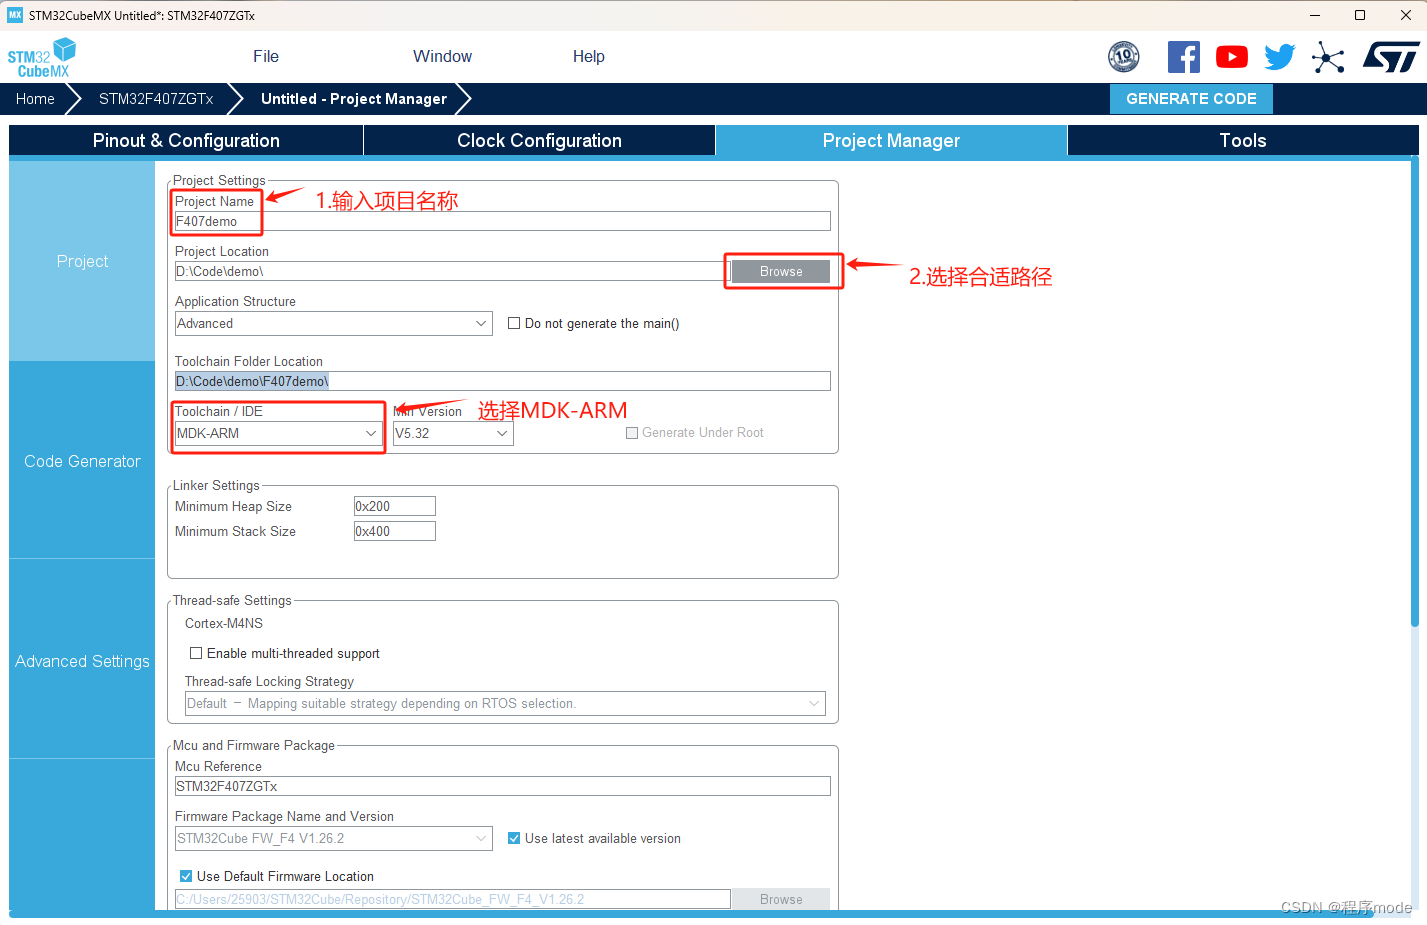Enable multi-threaded support checkbox
The height and width of the screenshot is (925, 1427).
(x=196, y=653)
